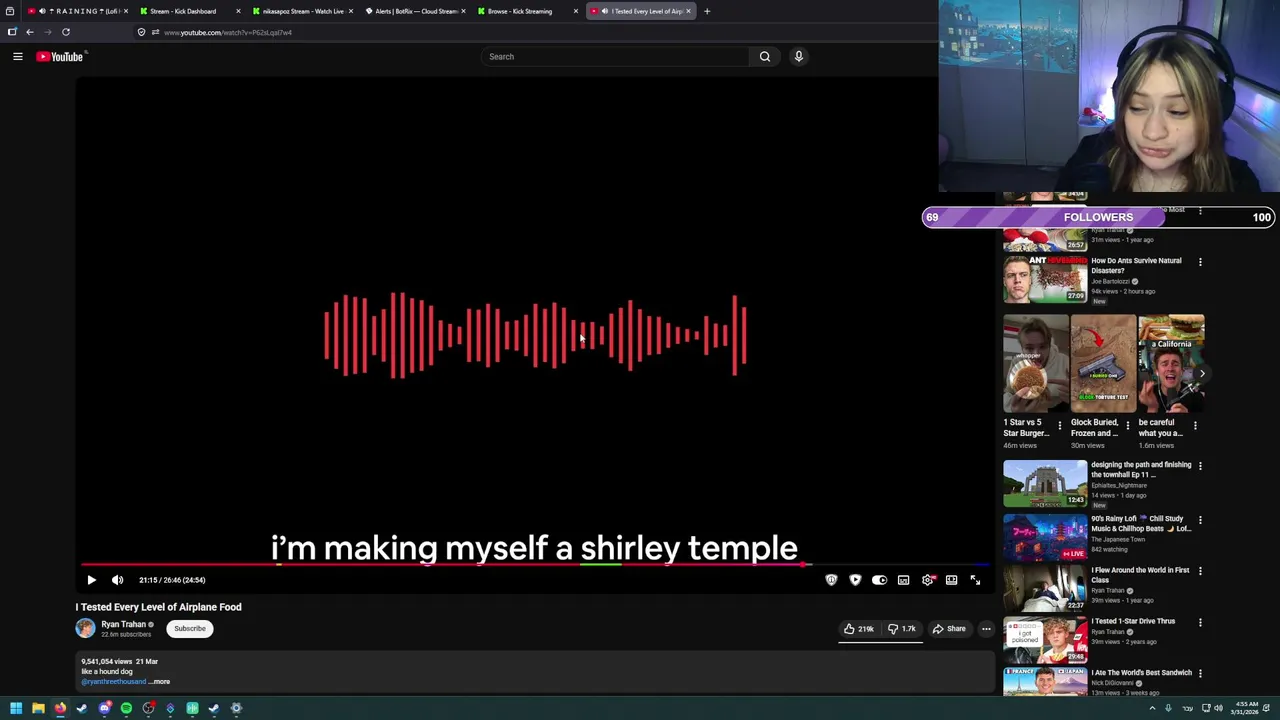Open Ryan Trahan channel name link
This screenshot has width=1280, height=720.
click(x=123, y=624)
